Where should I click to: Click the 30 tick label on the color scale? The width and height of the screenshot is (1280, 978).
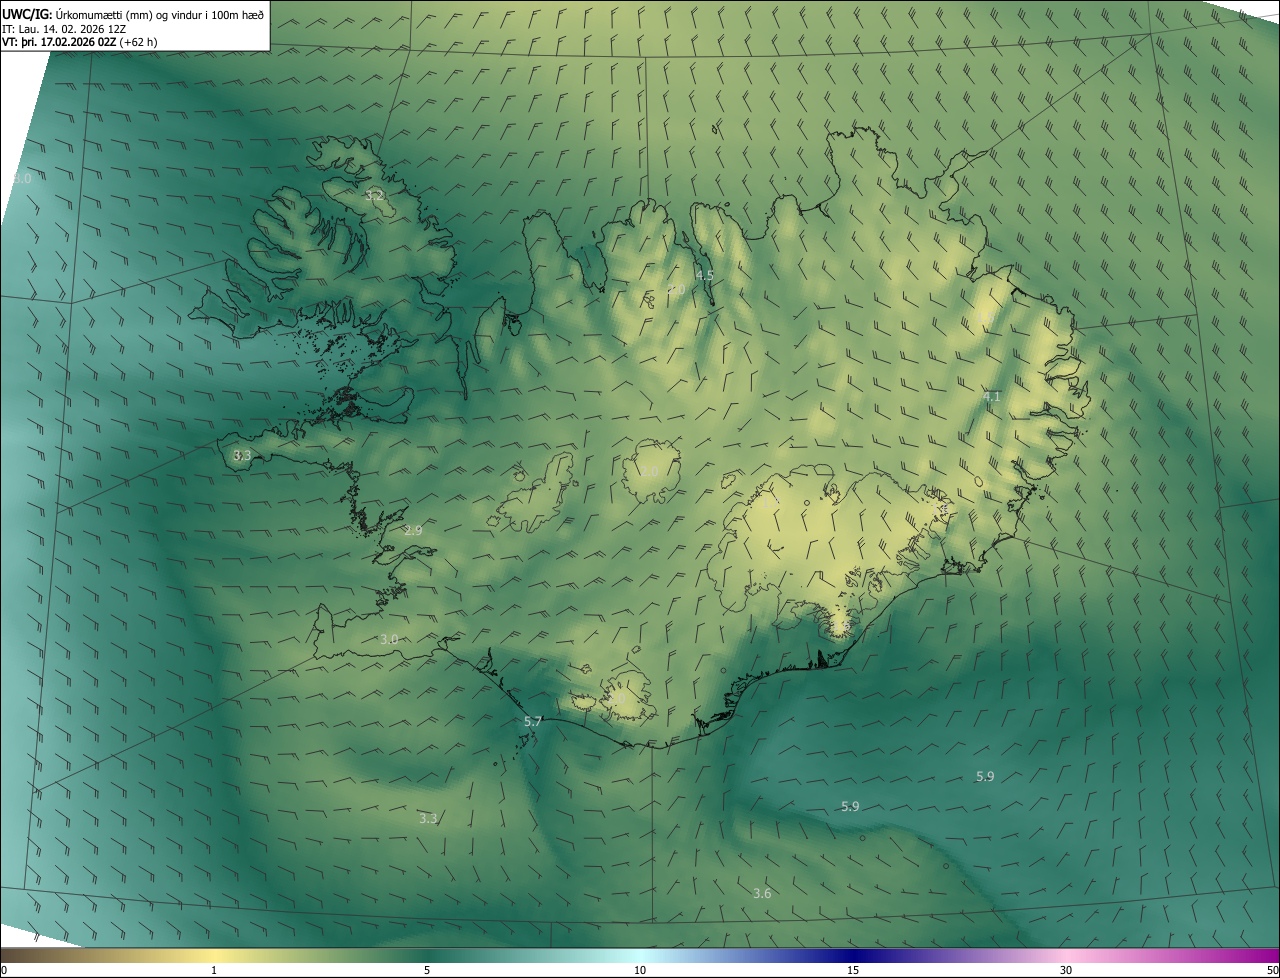pyautogui.click(x=1066, y=970)
